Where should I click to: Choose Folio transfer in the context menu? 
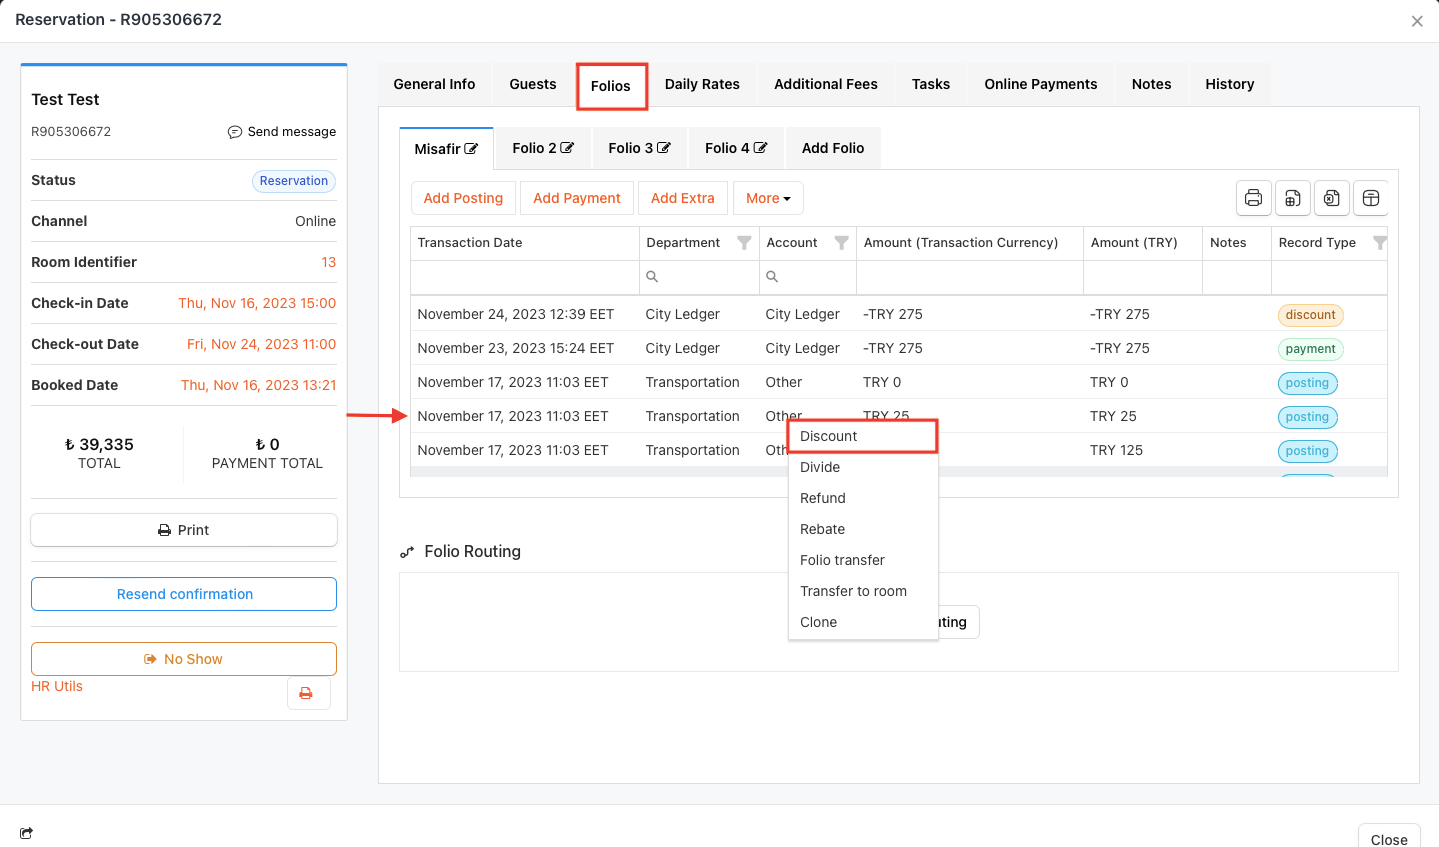coord(842,560)
